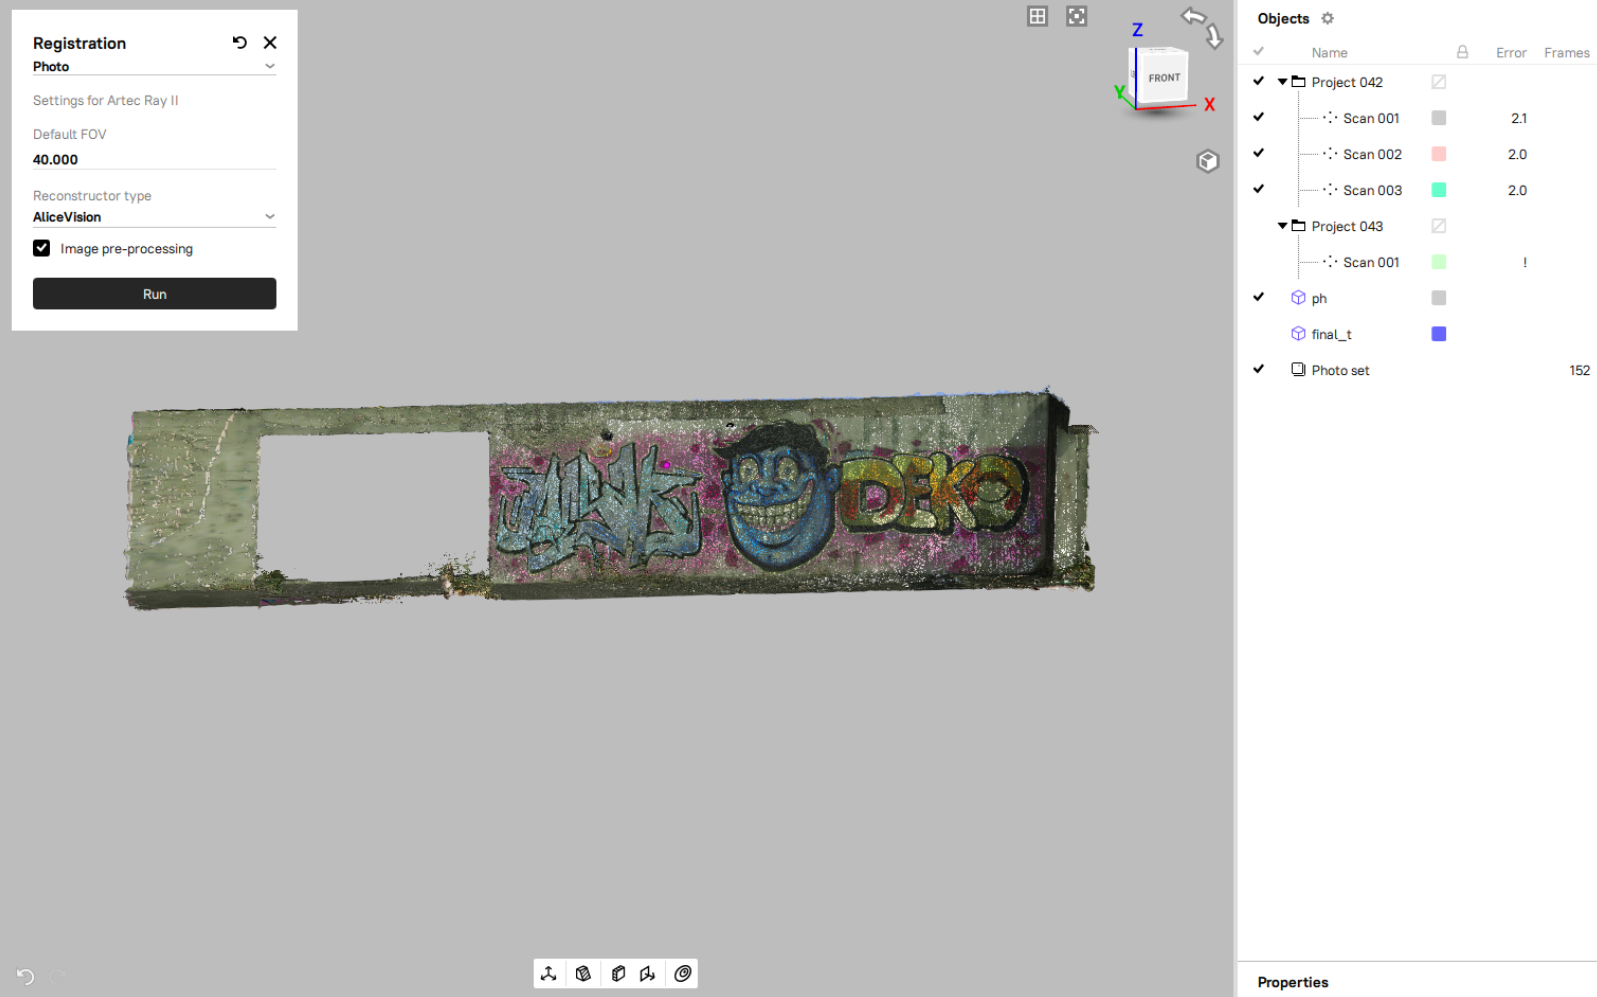This screenshot has height=997, width=1597.
Task: Toggle visibility check of 'ph' model
Action: click(x=1258, y=298)
